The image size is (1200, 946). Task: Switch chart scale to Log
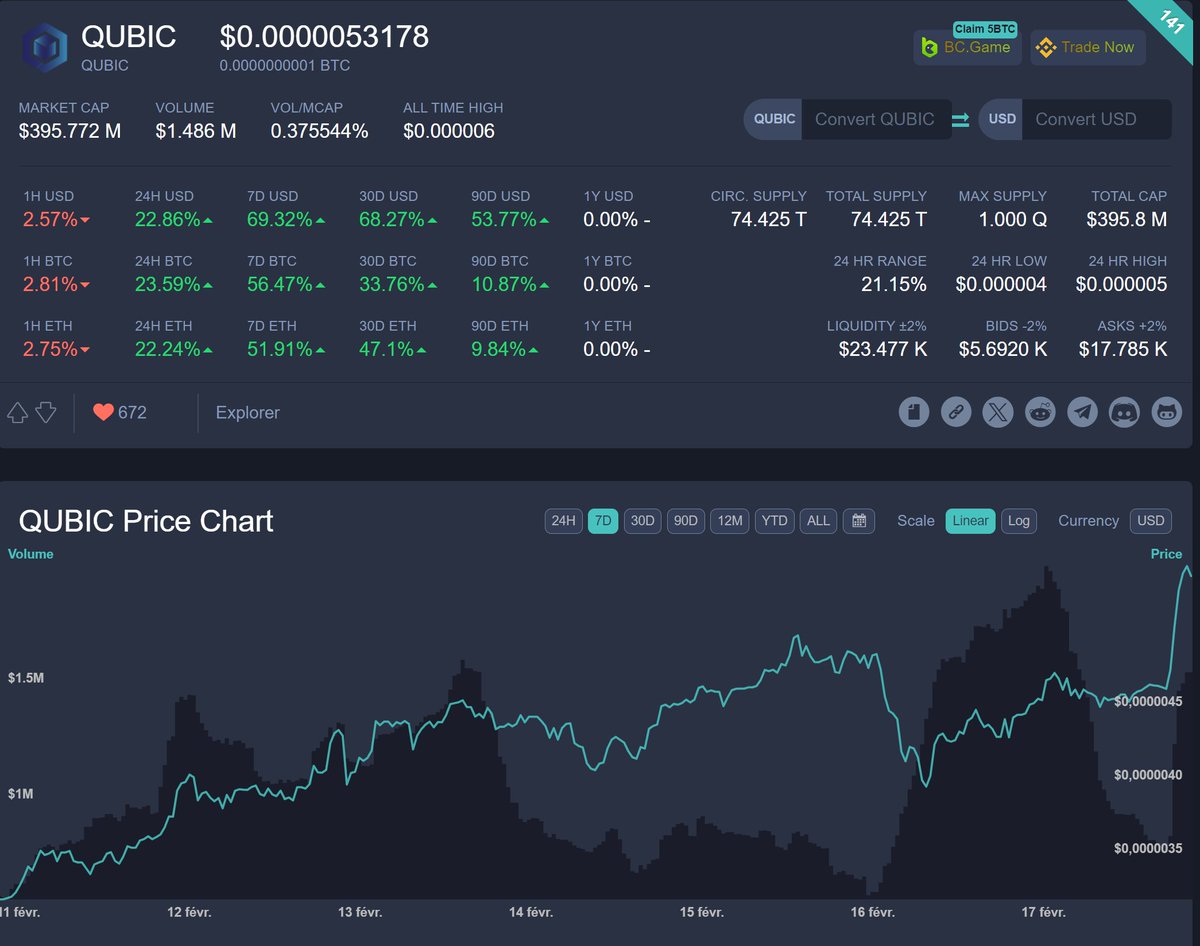coord(1018,521)
